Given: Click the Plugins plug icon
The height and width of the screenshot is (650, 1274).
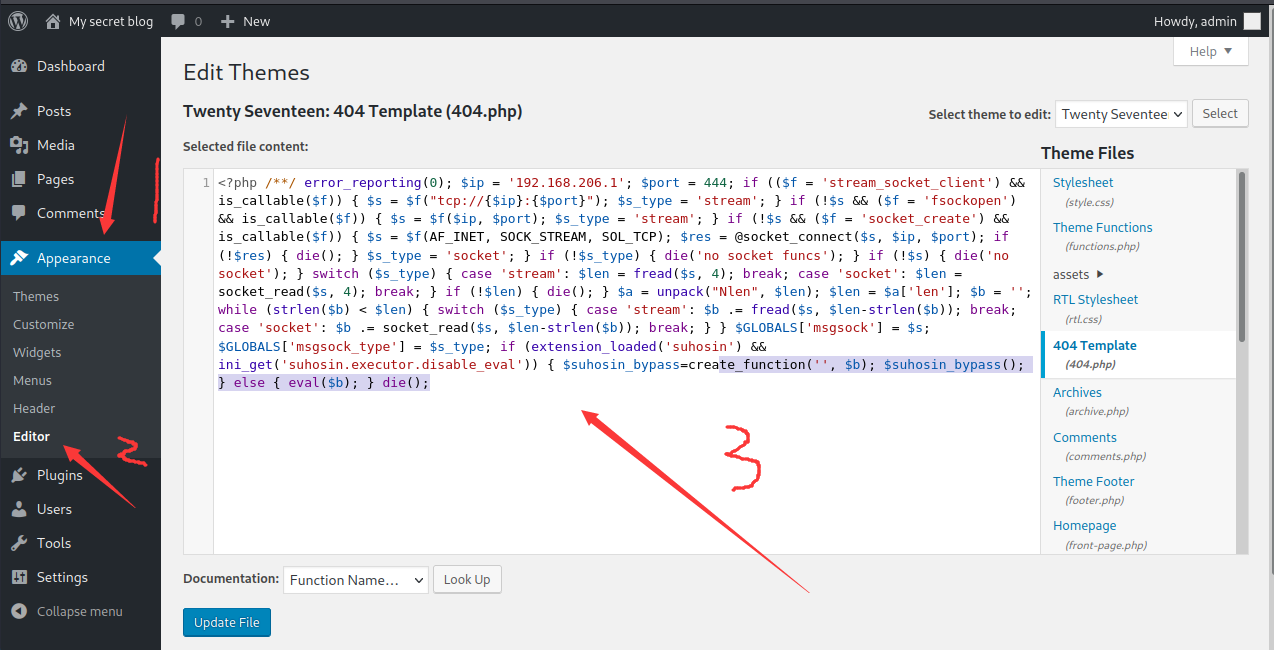Looking at the screenshot, I should (x=19, y=475).
